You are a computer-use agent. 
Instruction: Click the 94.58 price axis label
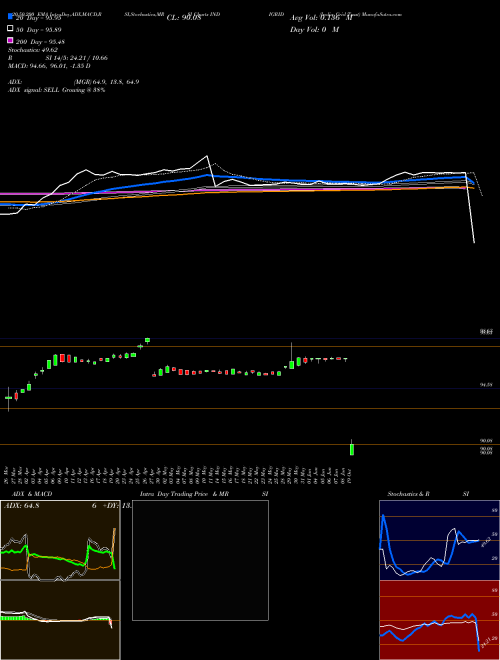pyautogui.click(x=487, y=385)
